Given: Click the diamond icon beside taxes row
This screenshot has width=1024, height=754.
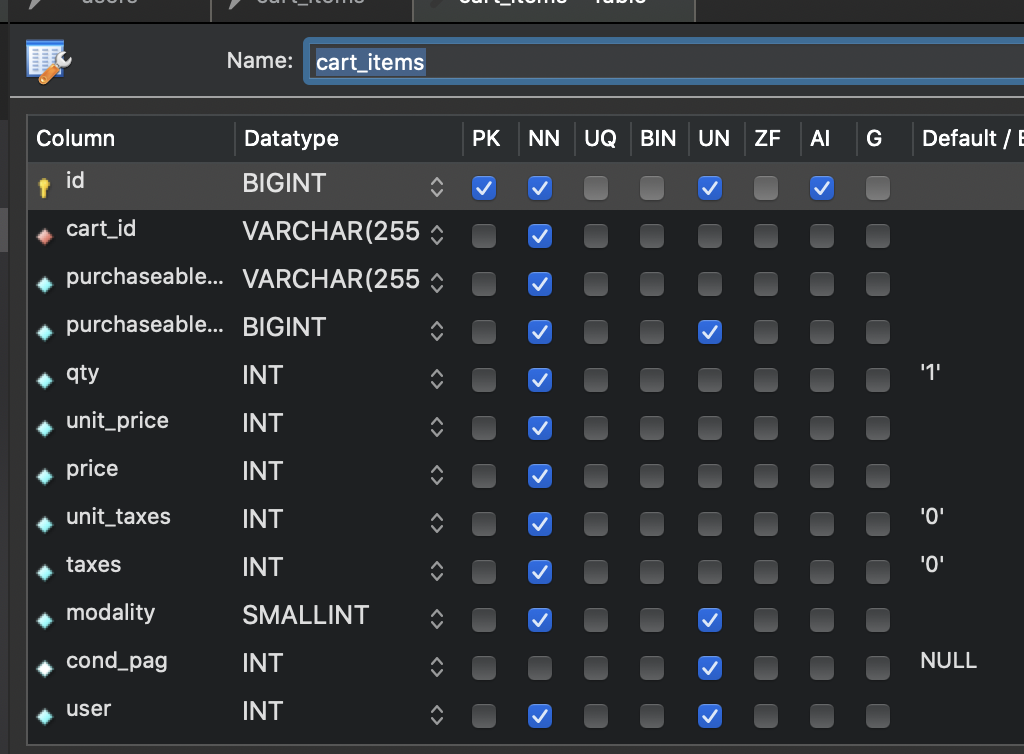Looking at the screenshot, I should coord(44,572).
